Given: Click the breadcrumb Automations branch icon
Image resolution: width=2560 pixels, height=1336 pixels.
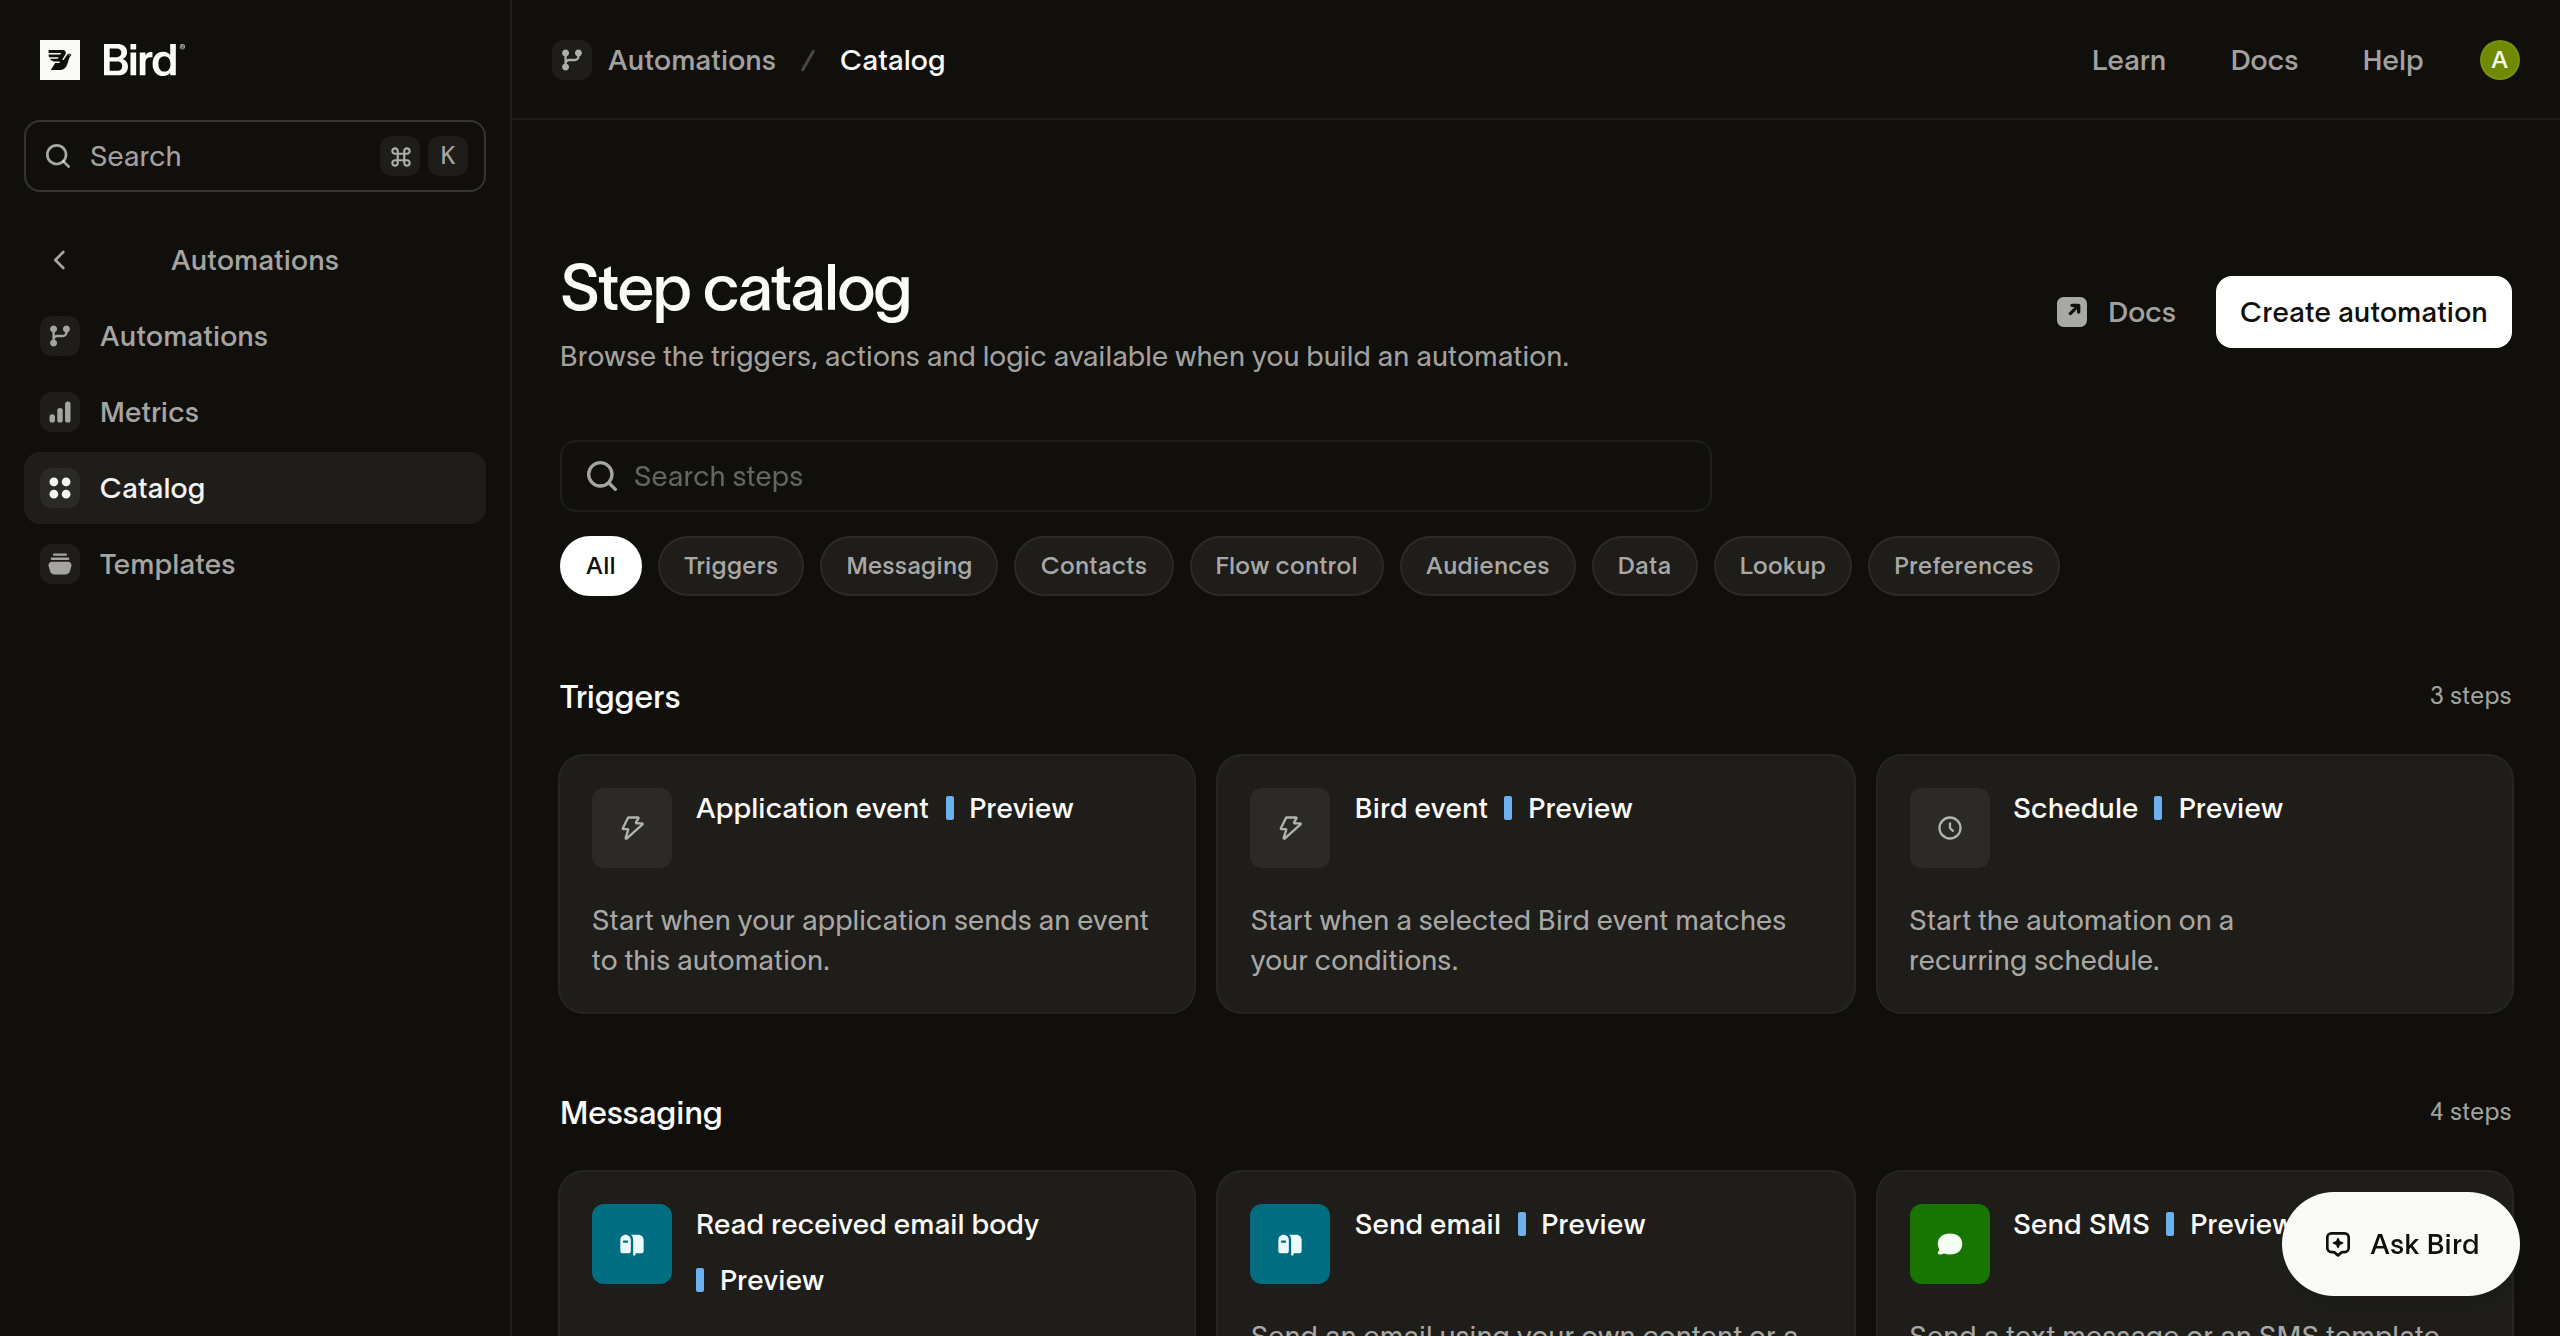Looking at the screenshot, I should 572,60.
